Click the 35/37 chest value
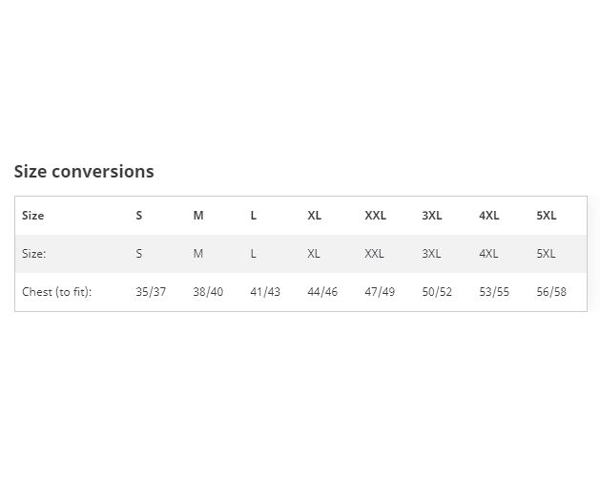 coord(151,292)
